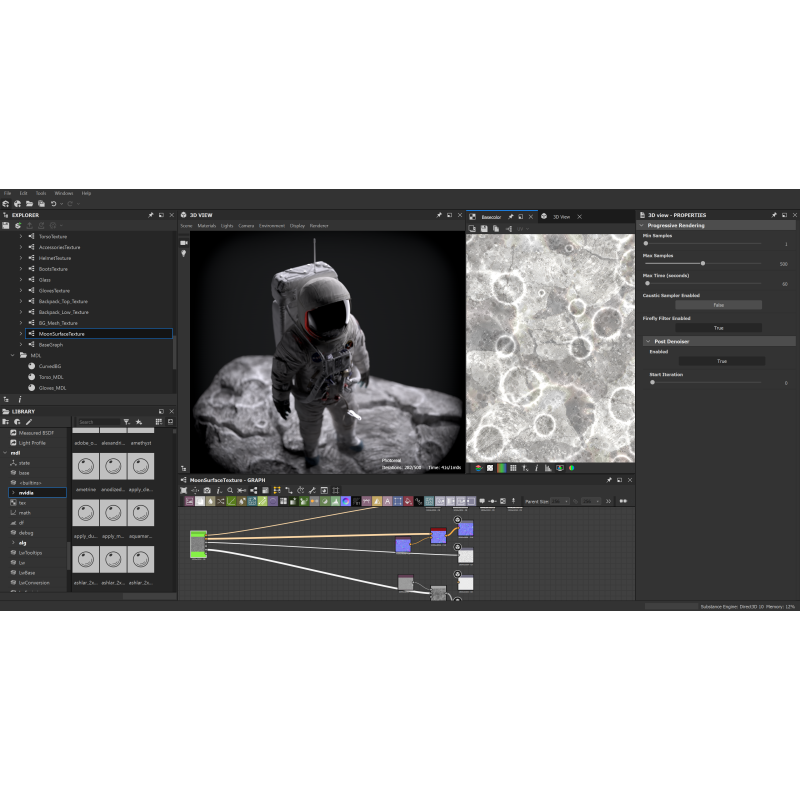
Task: Click the light bulb icon in 3D View
Action: click(x=184, y=254)
